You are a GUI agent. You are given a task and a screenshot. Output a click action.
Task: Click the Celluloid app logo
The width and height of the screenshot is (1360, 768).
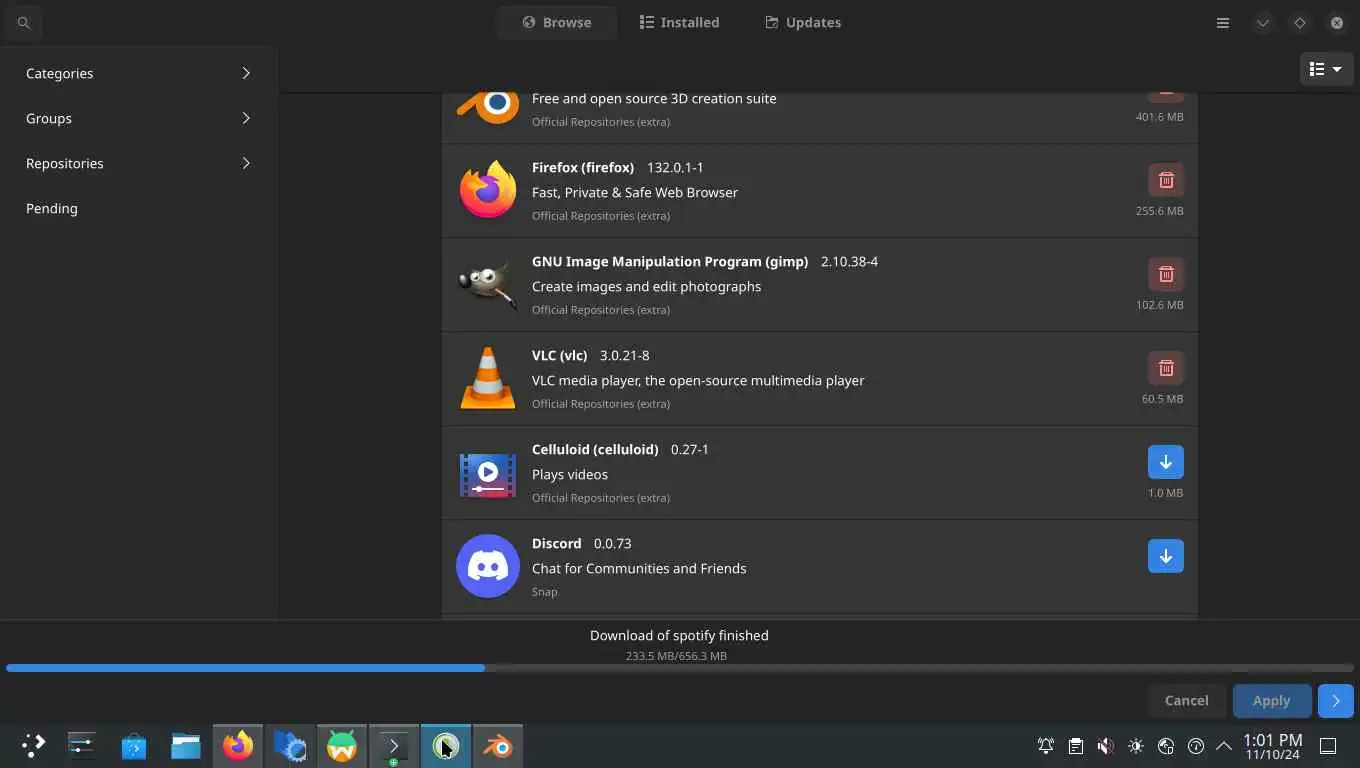[x=488, y=474]
